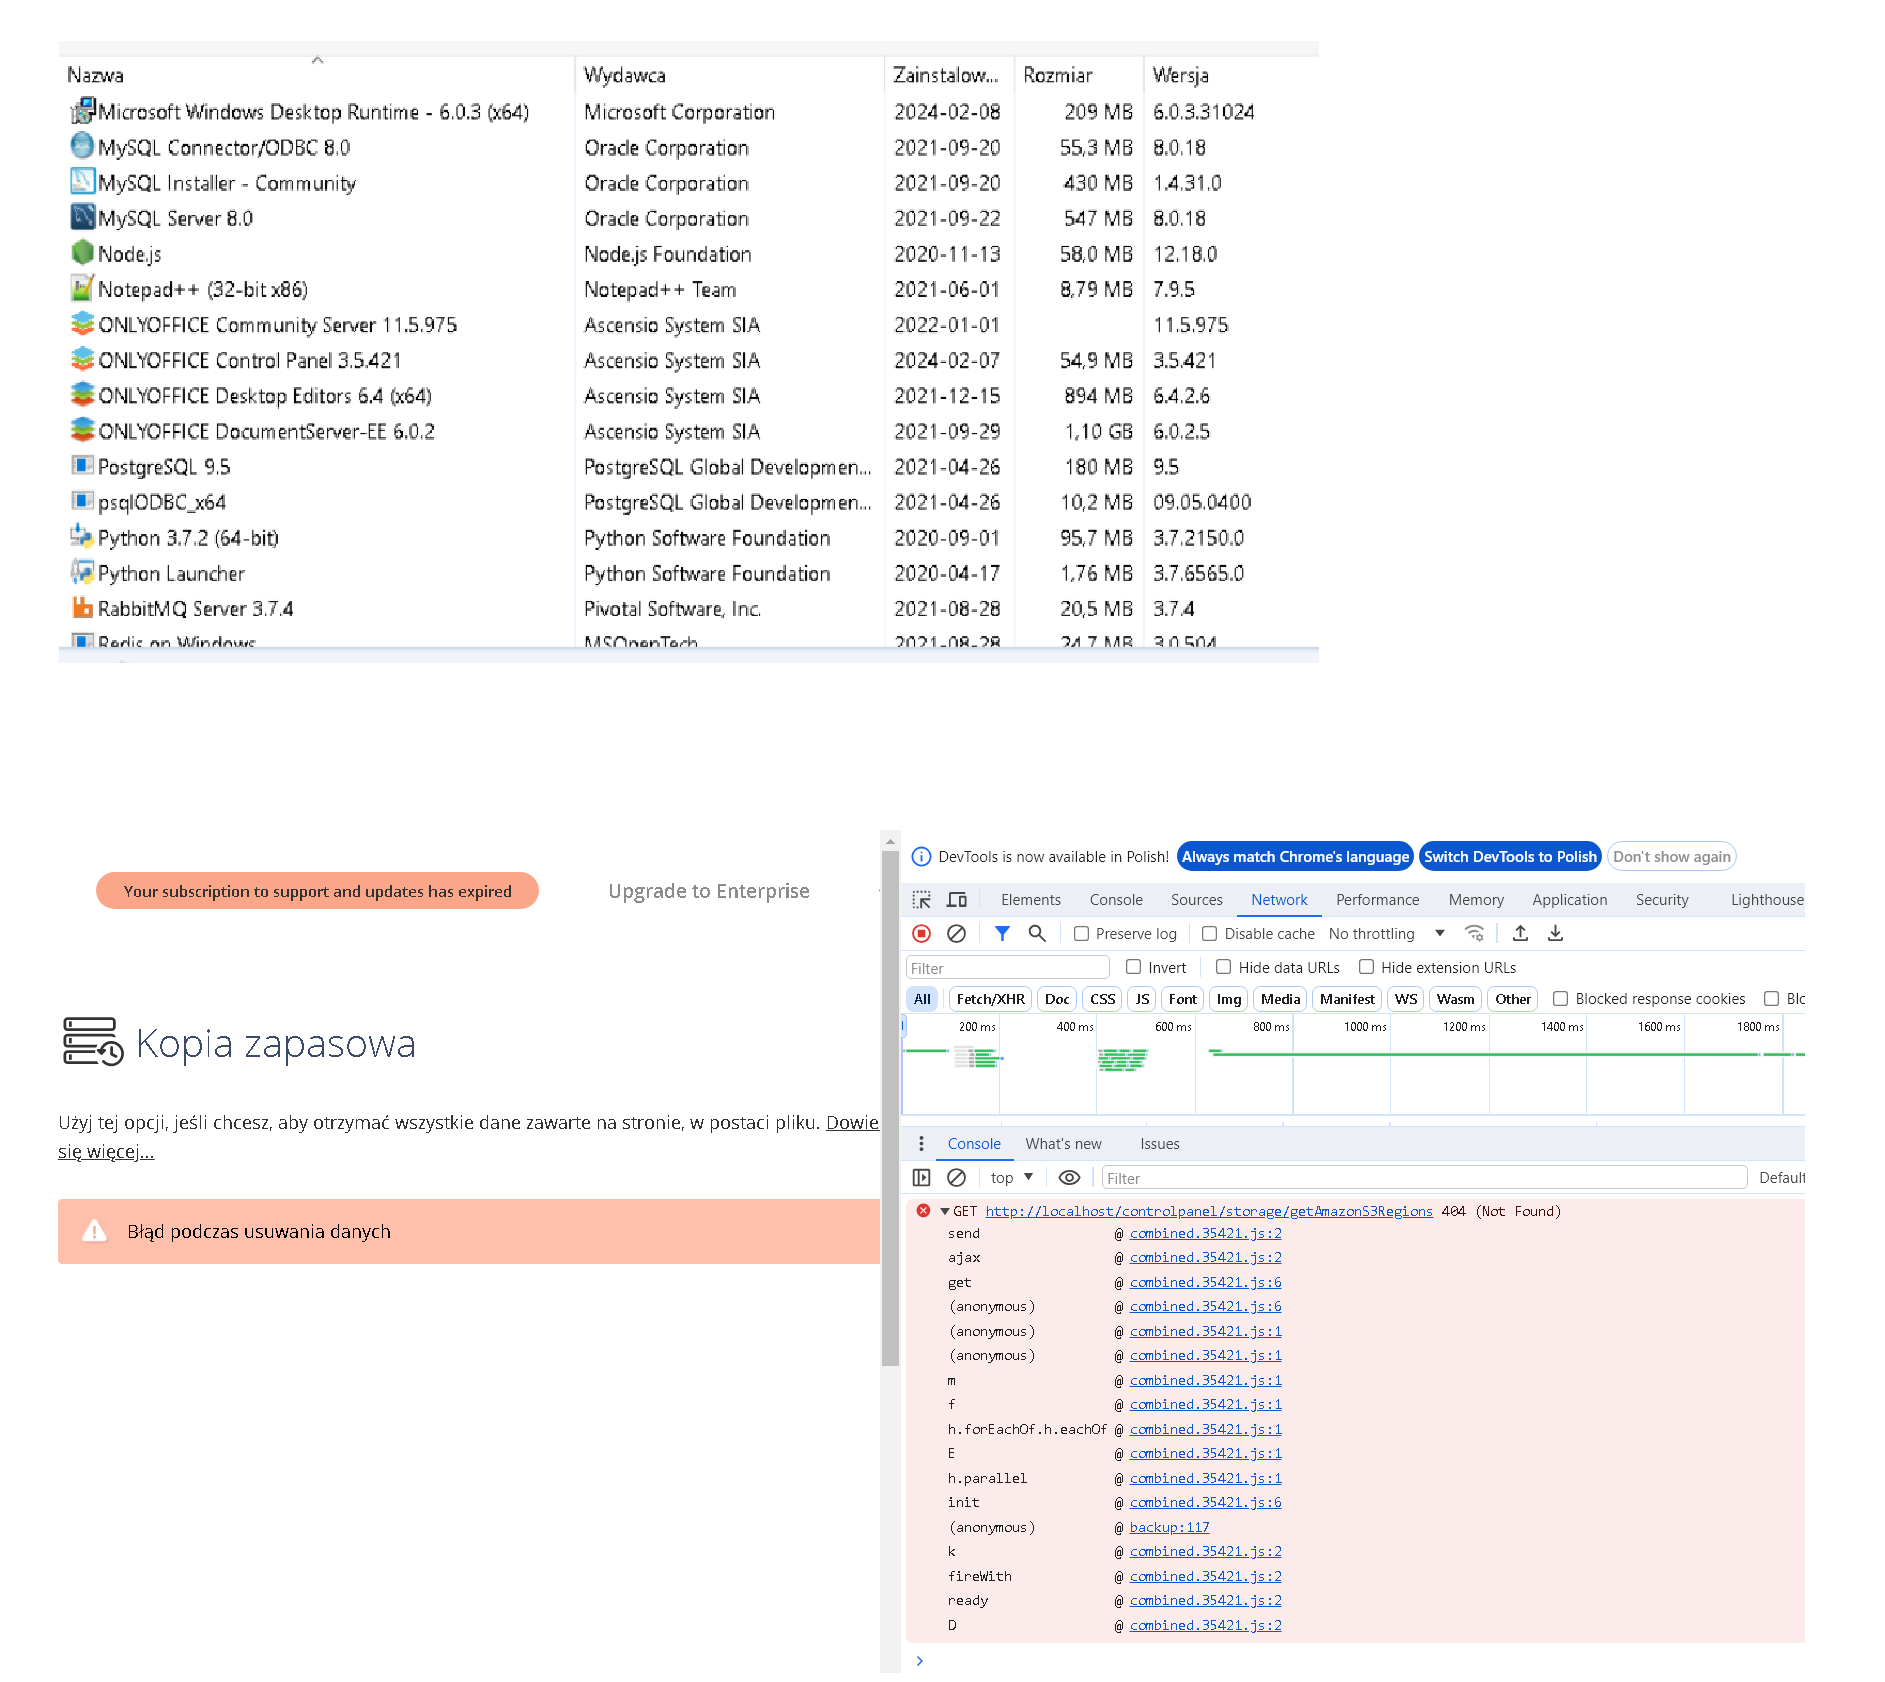Create a live expression eye icon
Viewport: 1885px width, 1682px height.
click(1069, 1178)
